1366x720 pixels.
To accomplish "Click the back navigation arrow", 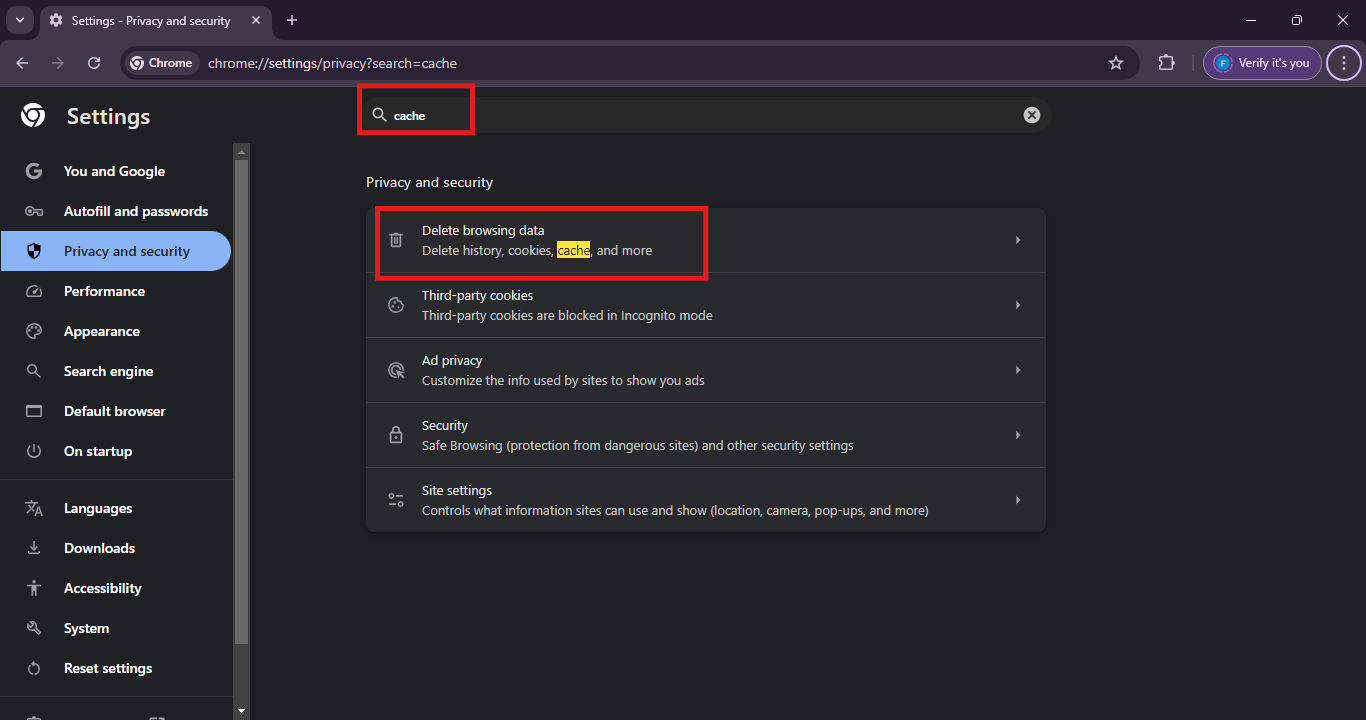I will tap(22, 63).
